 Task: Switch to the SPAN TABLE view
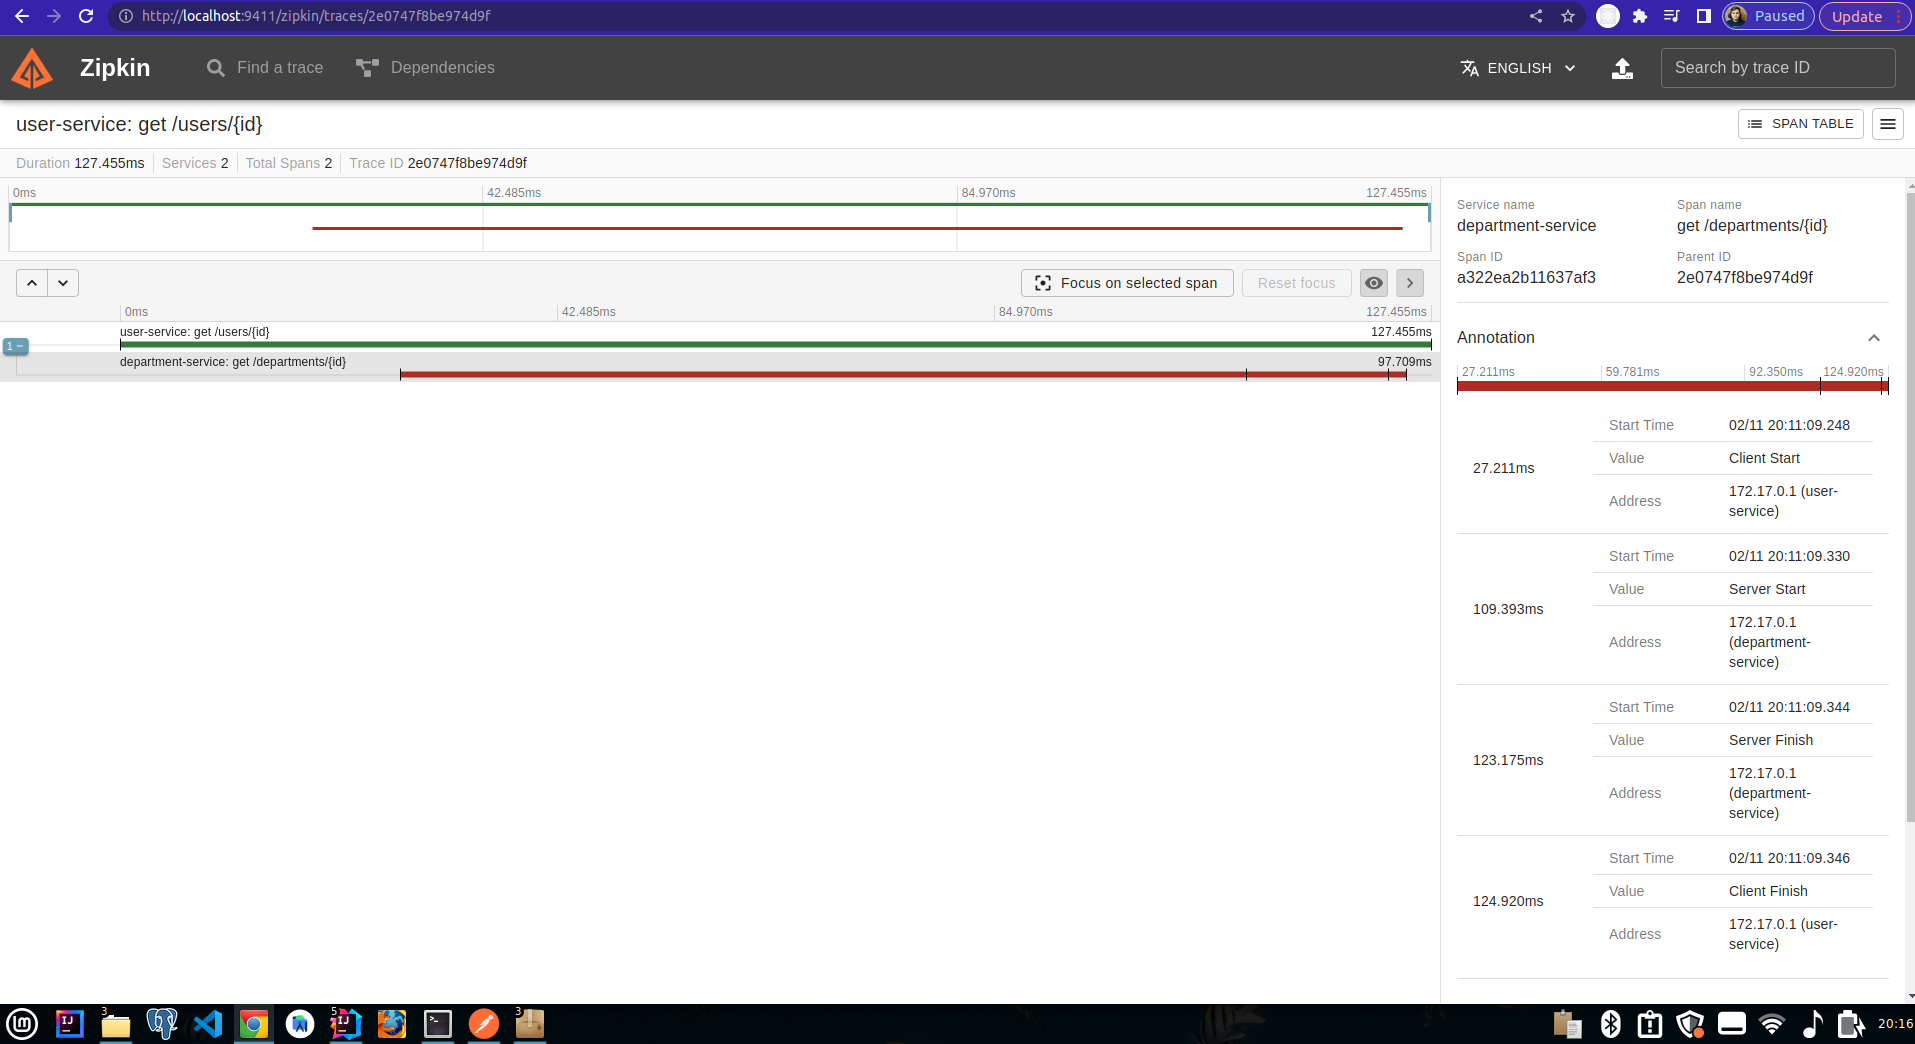1801,124
